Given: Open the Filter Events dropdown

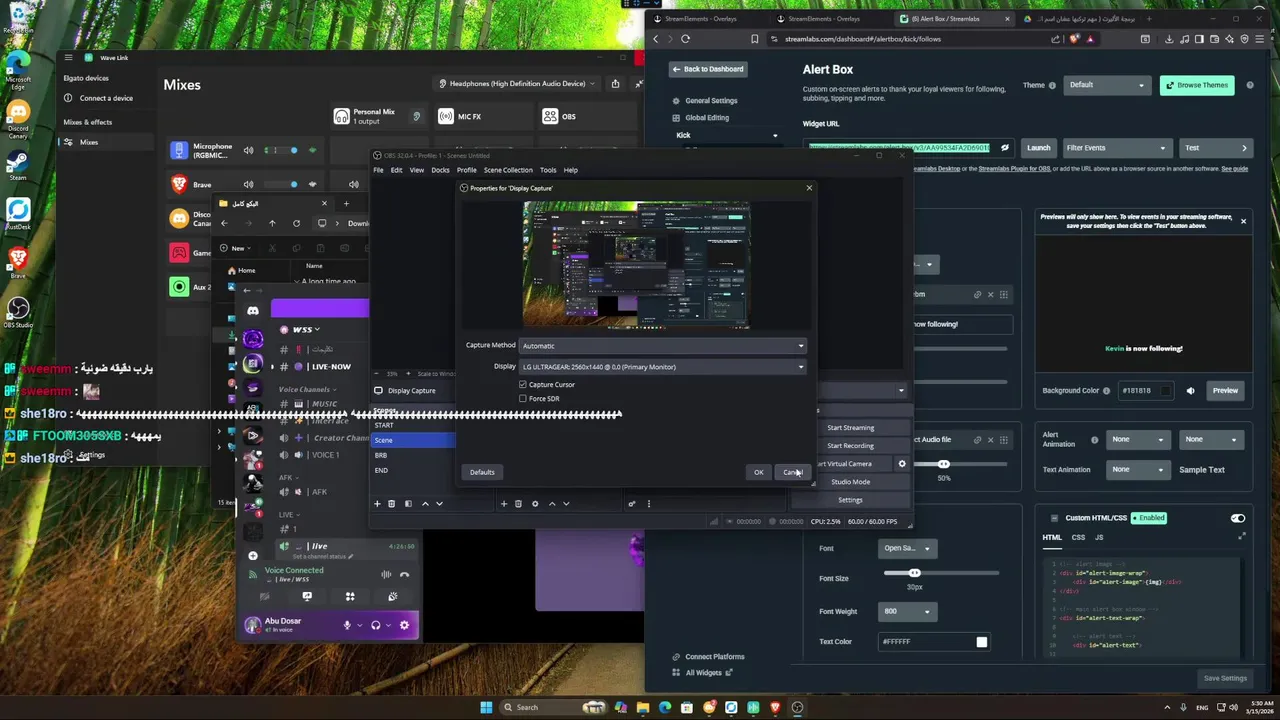Looking at the screenshot, I should point(1116,148).
